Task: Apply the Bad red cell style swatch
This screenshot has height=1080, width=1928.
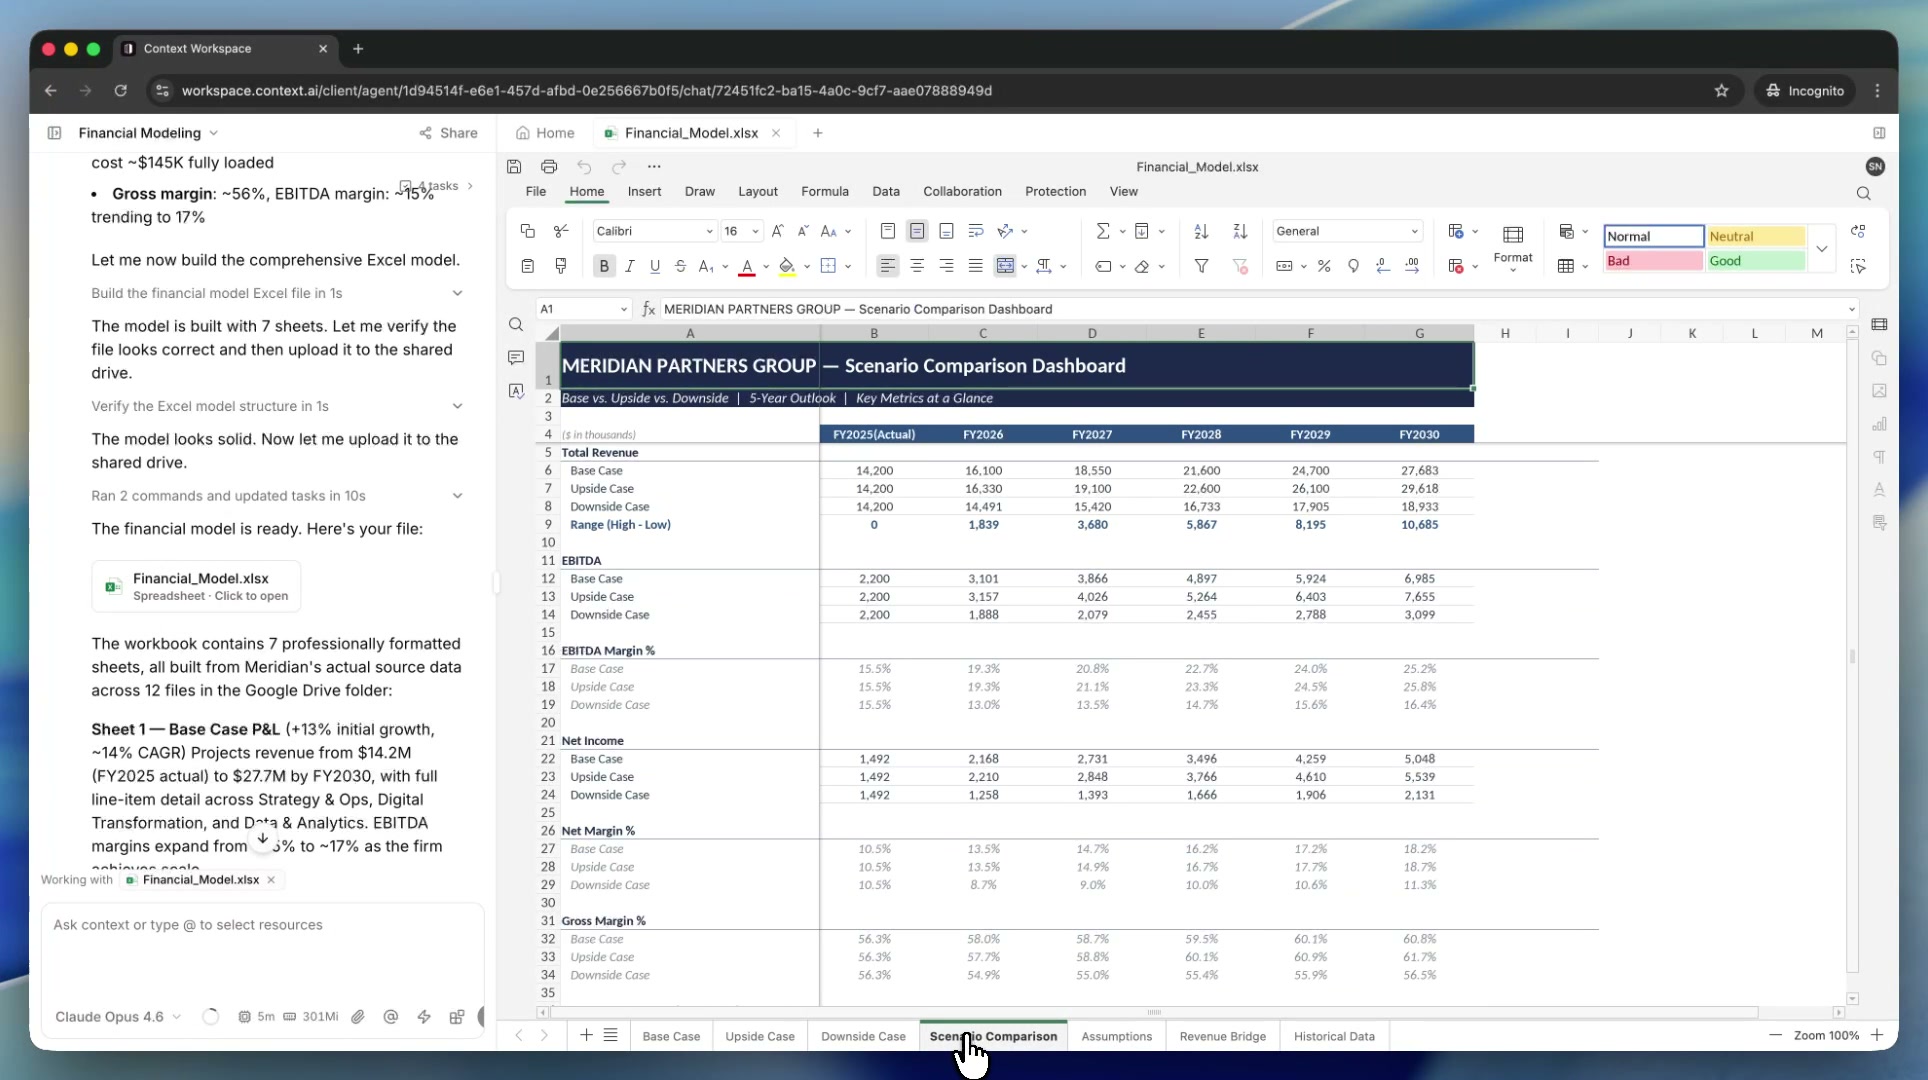Action: pos(1653,261)
